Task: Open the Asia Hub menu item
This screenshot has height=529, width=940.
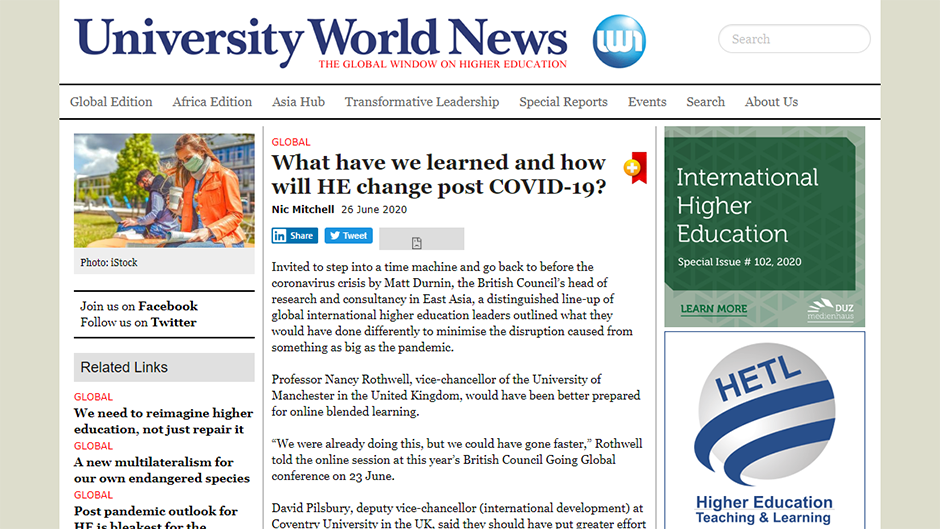Action: point(299,102)
